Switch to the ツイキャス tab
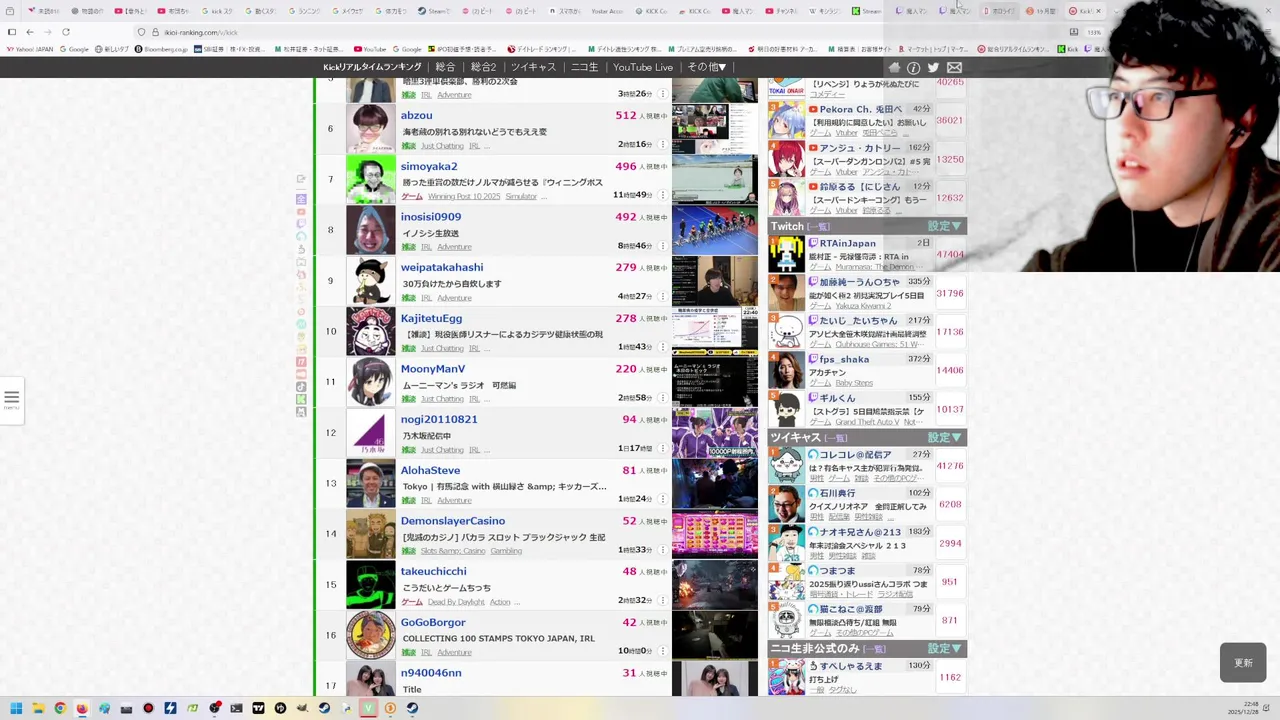This screenshot has width=1280, height=720. coord(533,67)
